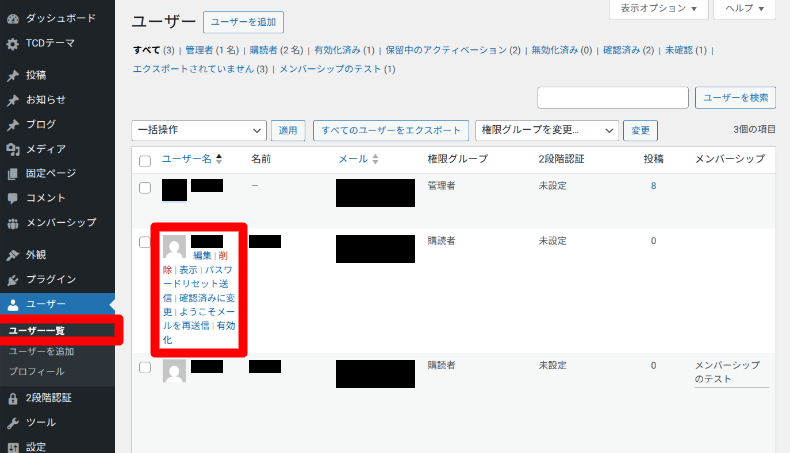Filter by 未確認 link

point(679,50)
